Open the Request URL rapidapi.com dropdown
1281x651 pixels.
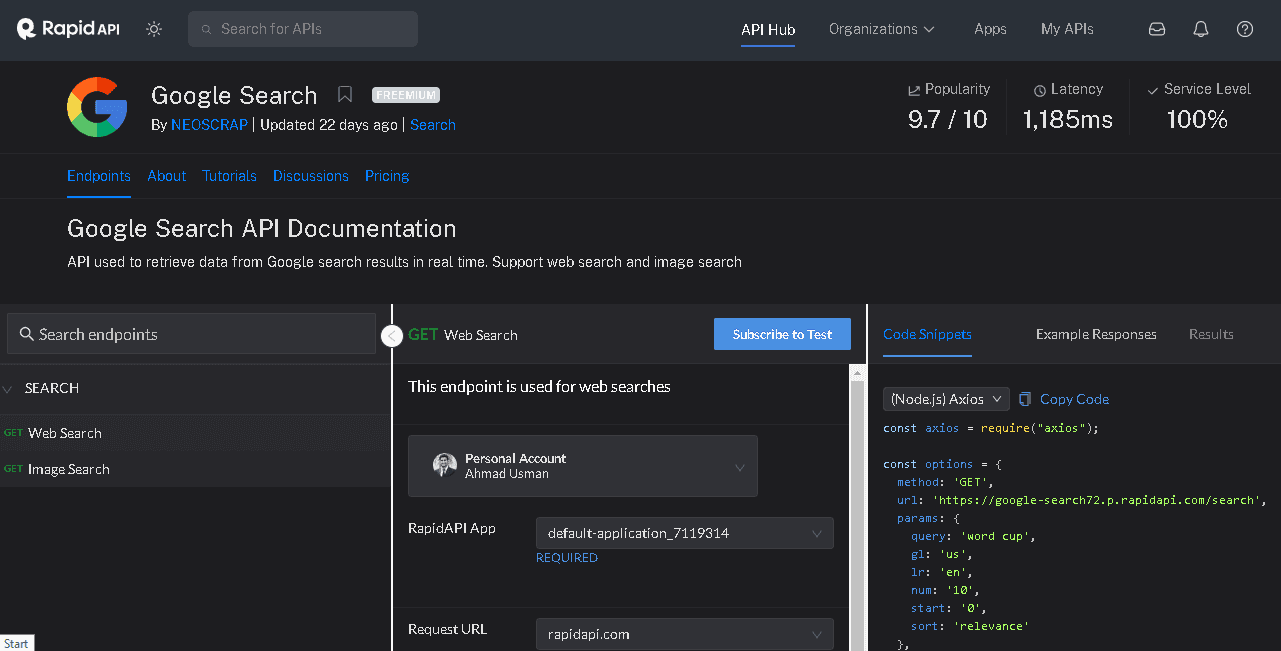click(x=685, y=634)
